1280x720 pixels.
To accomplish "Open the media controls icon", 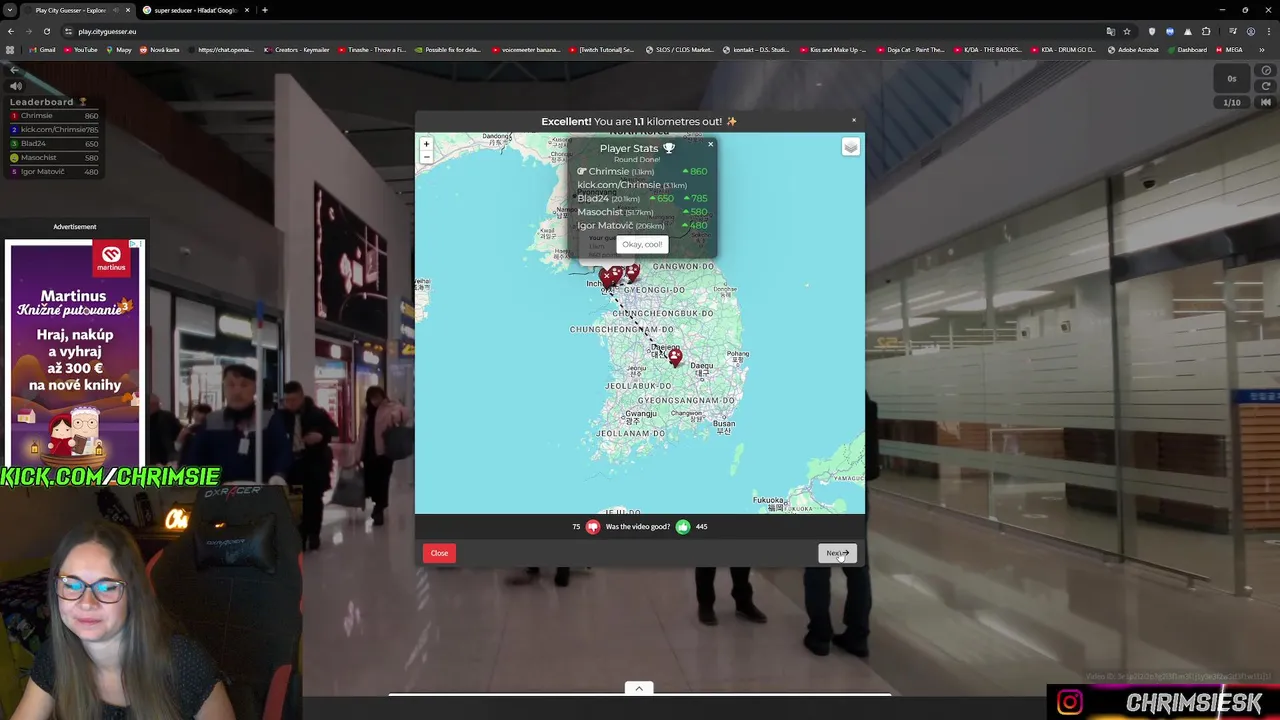I will click(x=1232, y=31).
